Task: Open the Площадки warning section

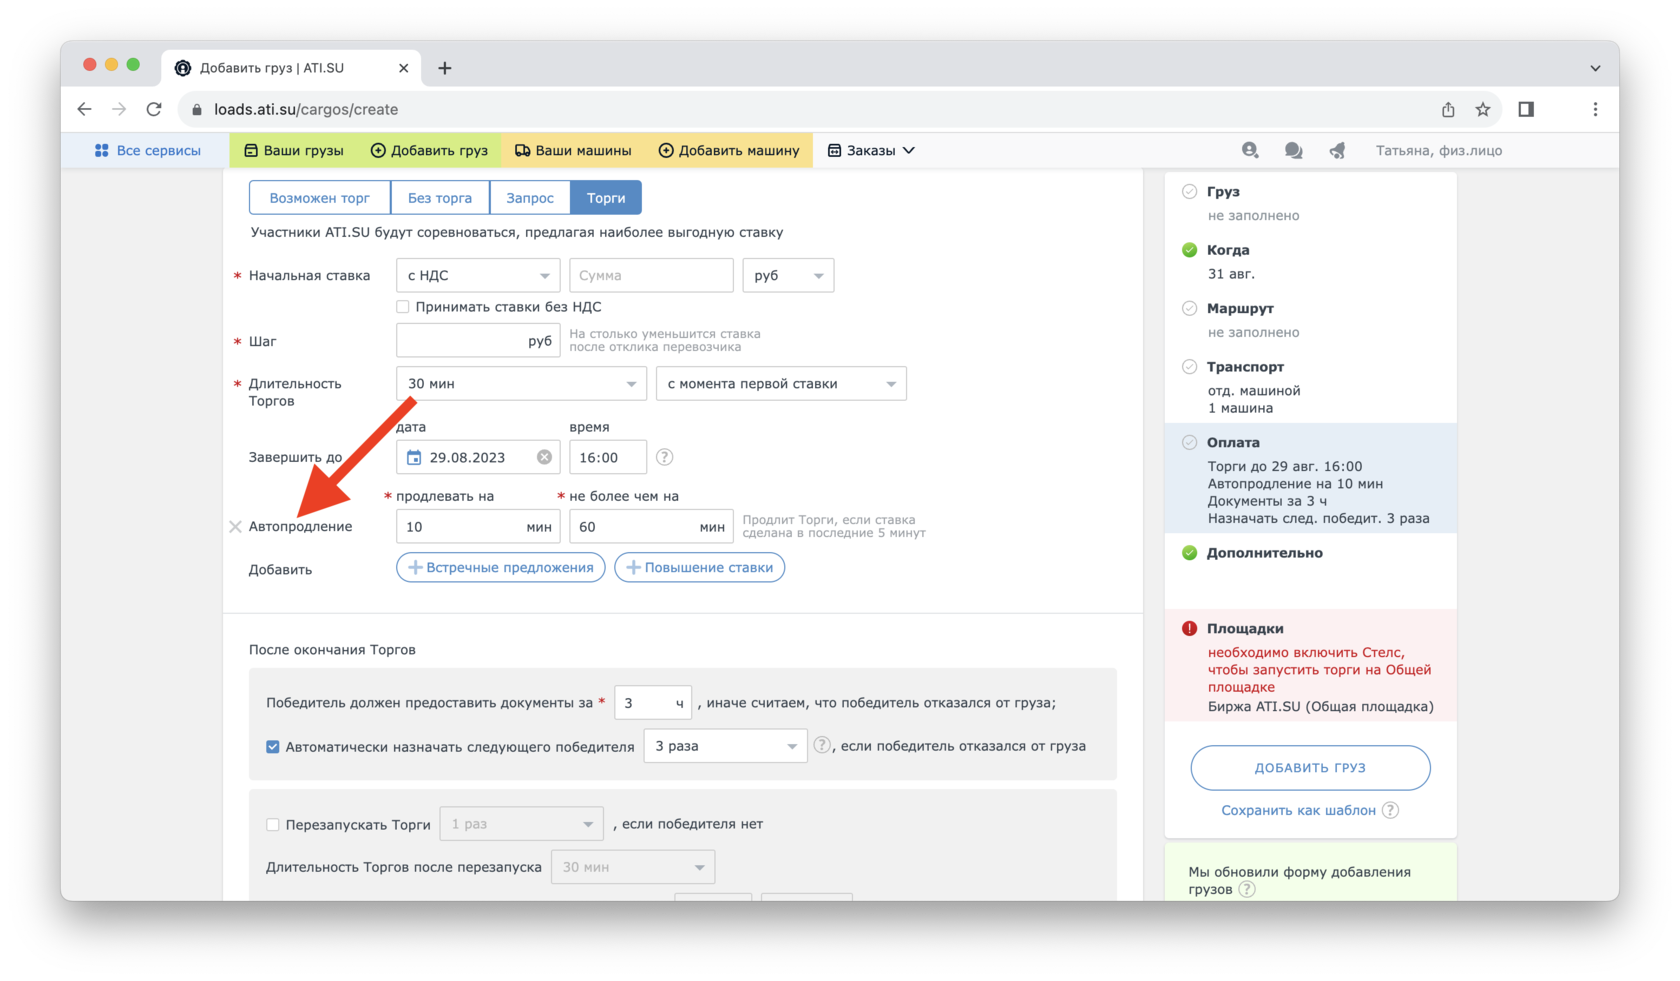Action: (x=1310, y=665)
